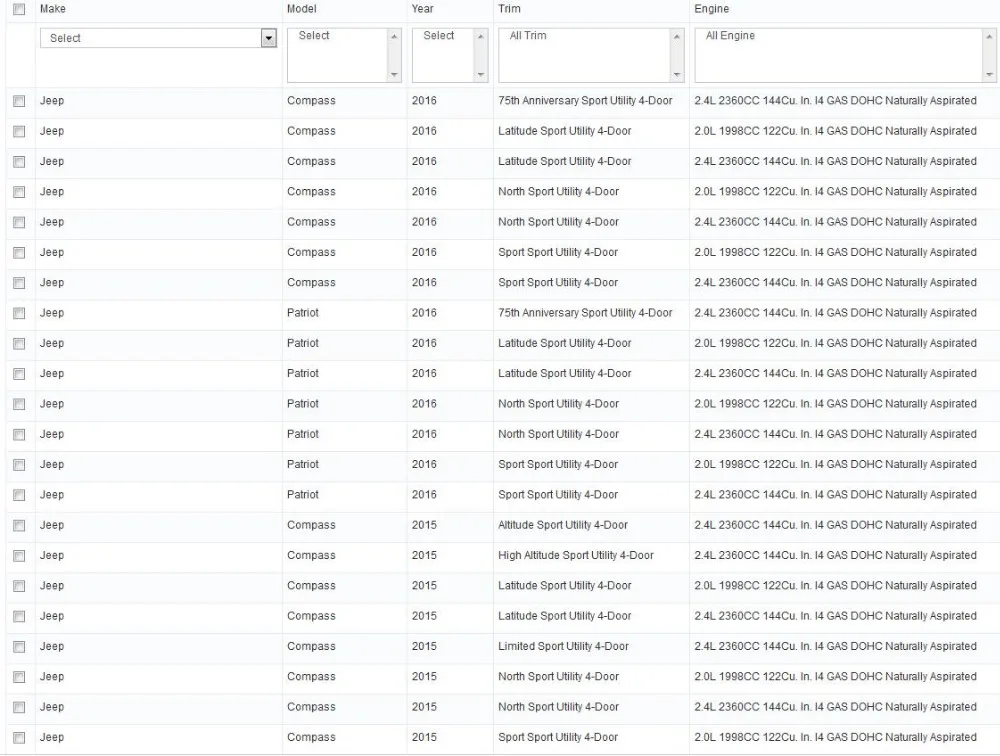Check the Patriot 2016 Latitude 2.0L row
Image resolution: width=1000 pixels, height=756 pixels.
coord(19,344)
